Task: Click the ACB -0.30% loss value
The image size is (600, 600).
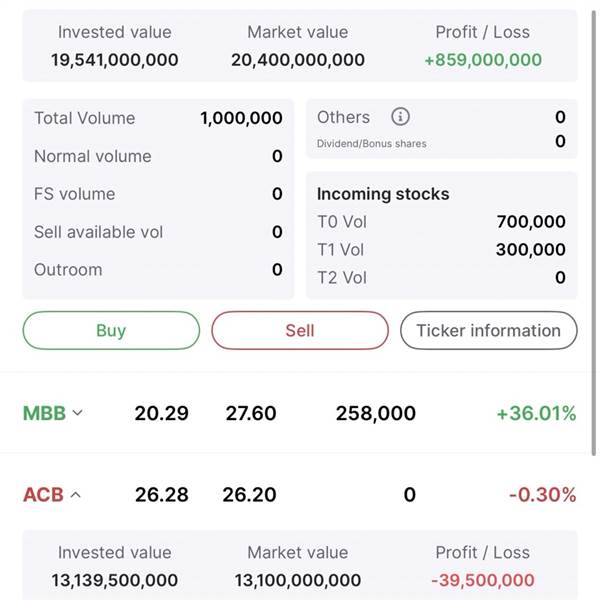Action: pyautogui.click(x=543, y=495)
